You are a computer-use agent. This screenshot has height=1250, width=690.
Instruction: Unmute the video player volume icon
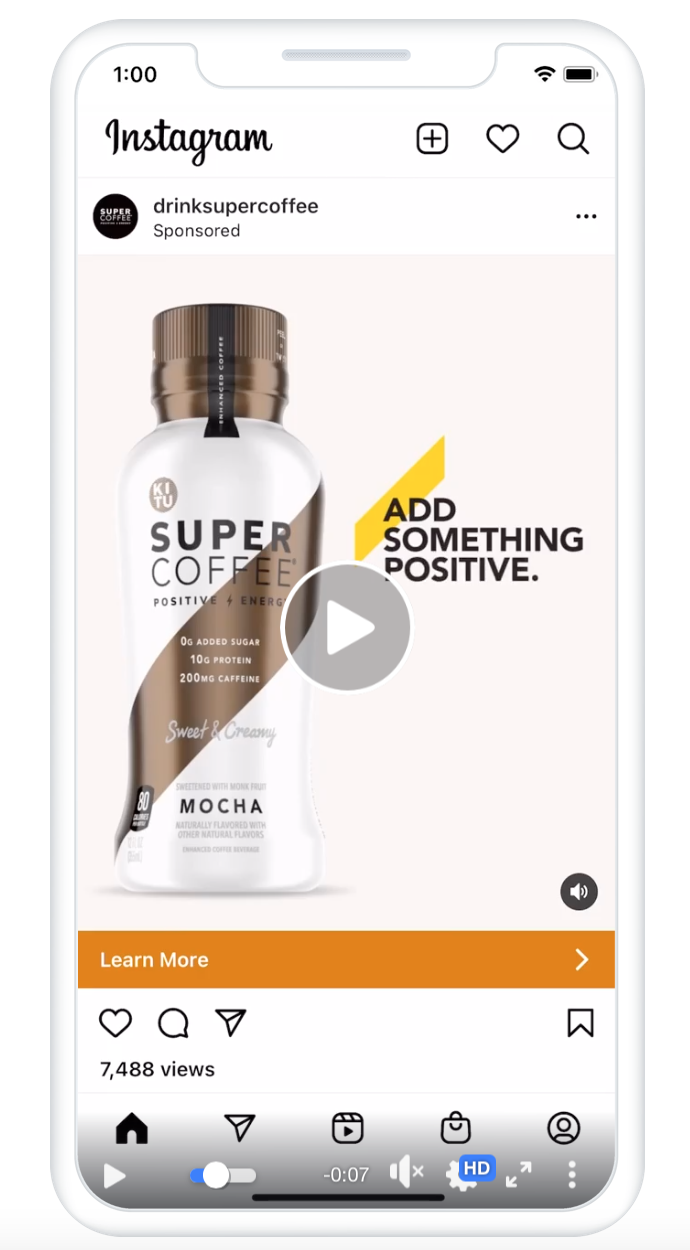406,1174
